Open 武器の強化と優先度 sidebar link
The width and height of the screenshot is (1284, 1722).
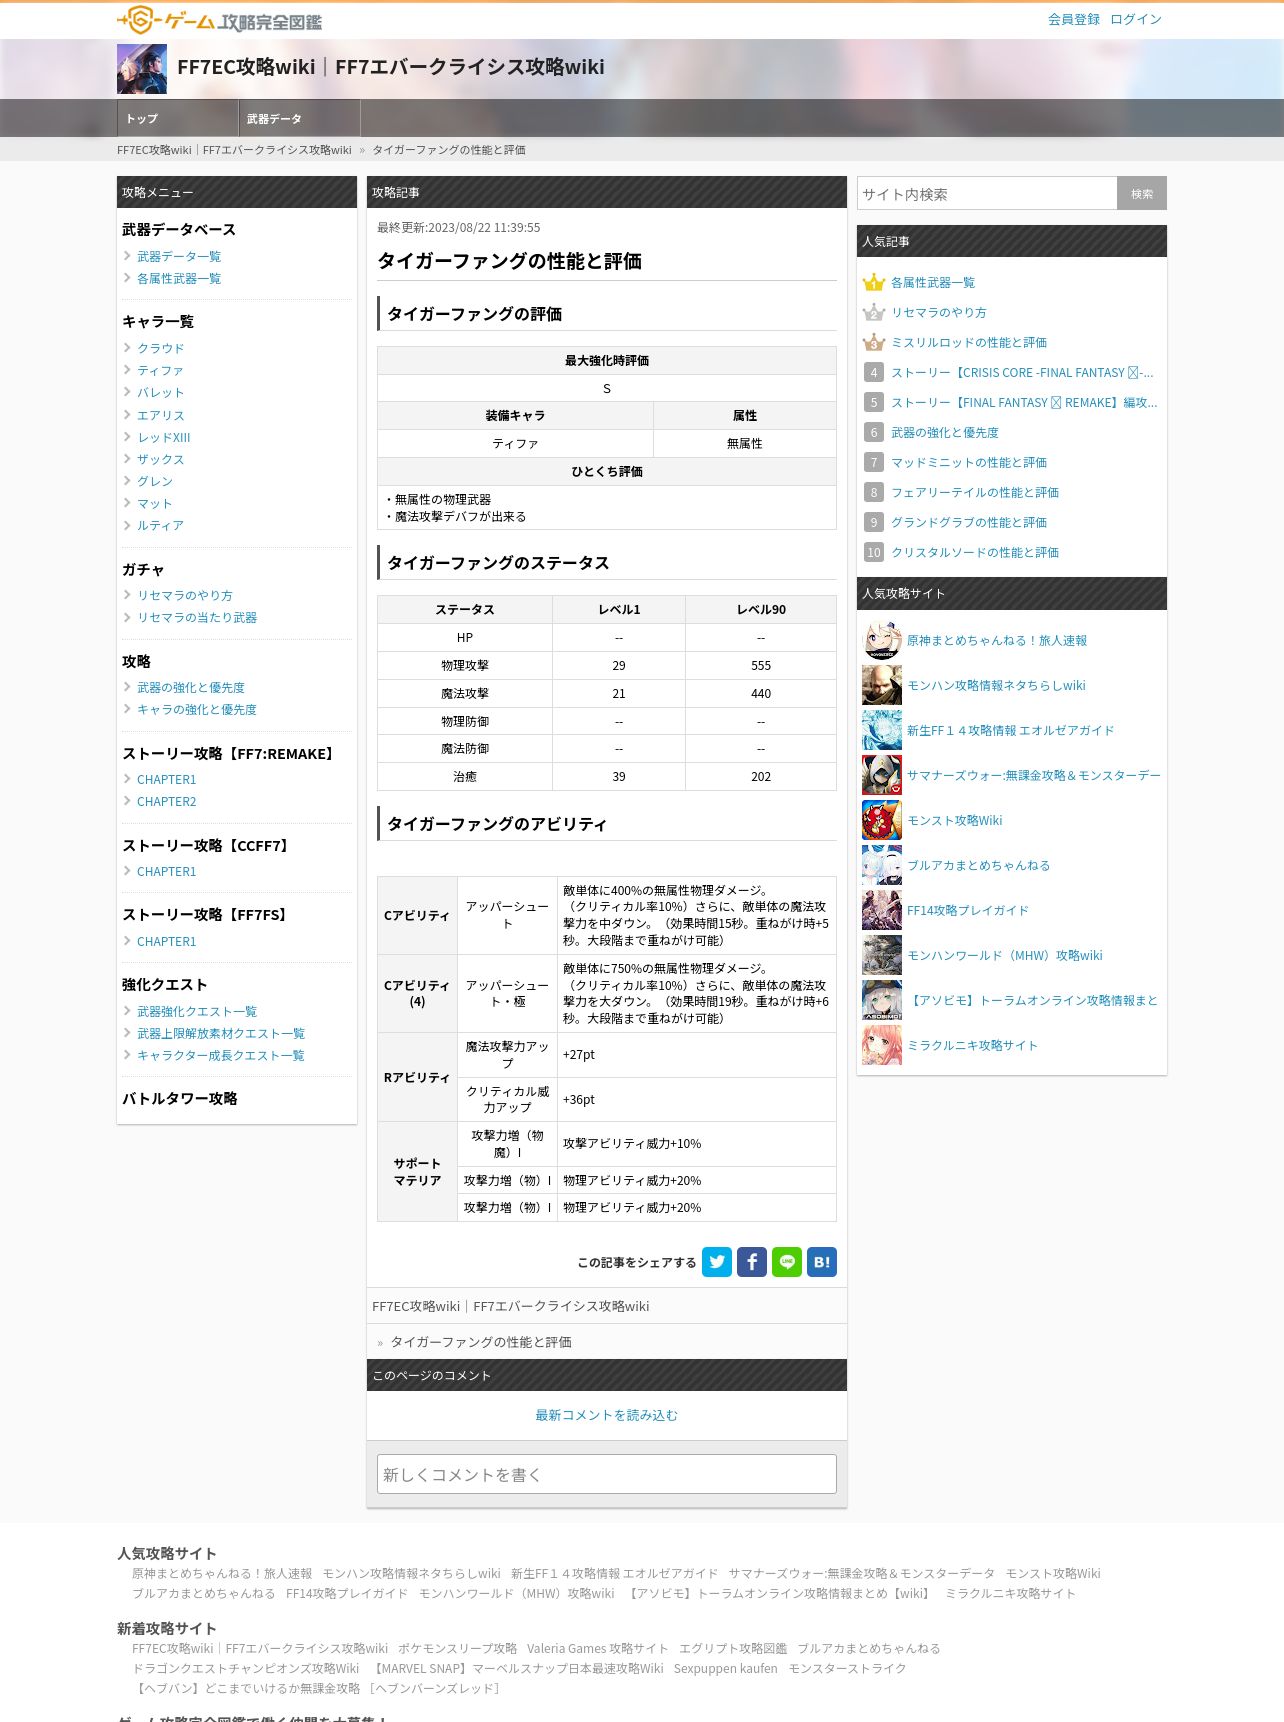pos(191,687)
